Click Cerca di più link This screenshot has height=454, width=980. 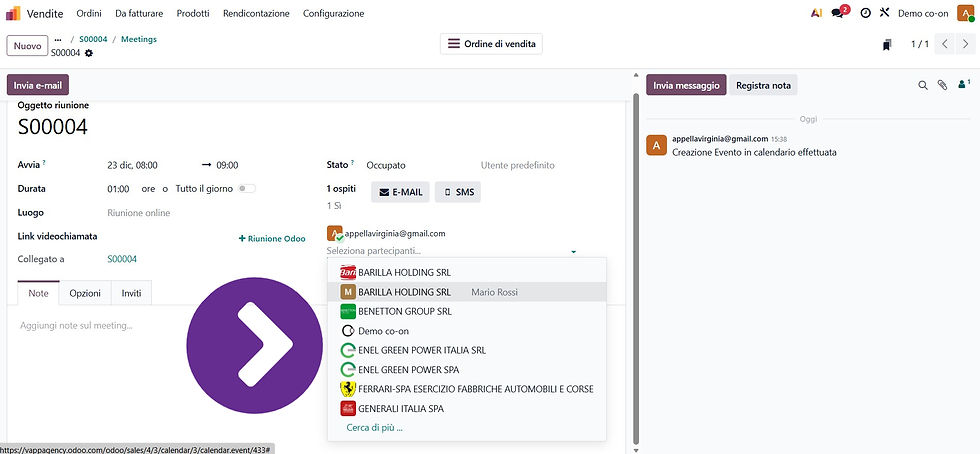374,428
